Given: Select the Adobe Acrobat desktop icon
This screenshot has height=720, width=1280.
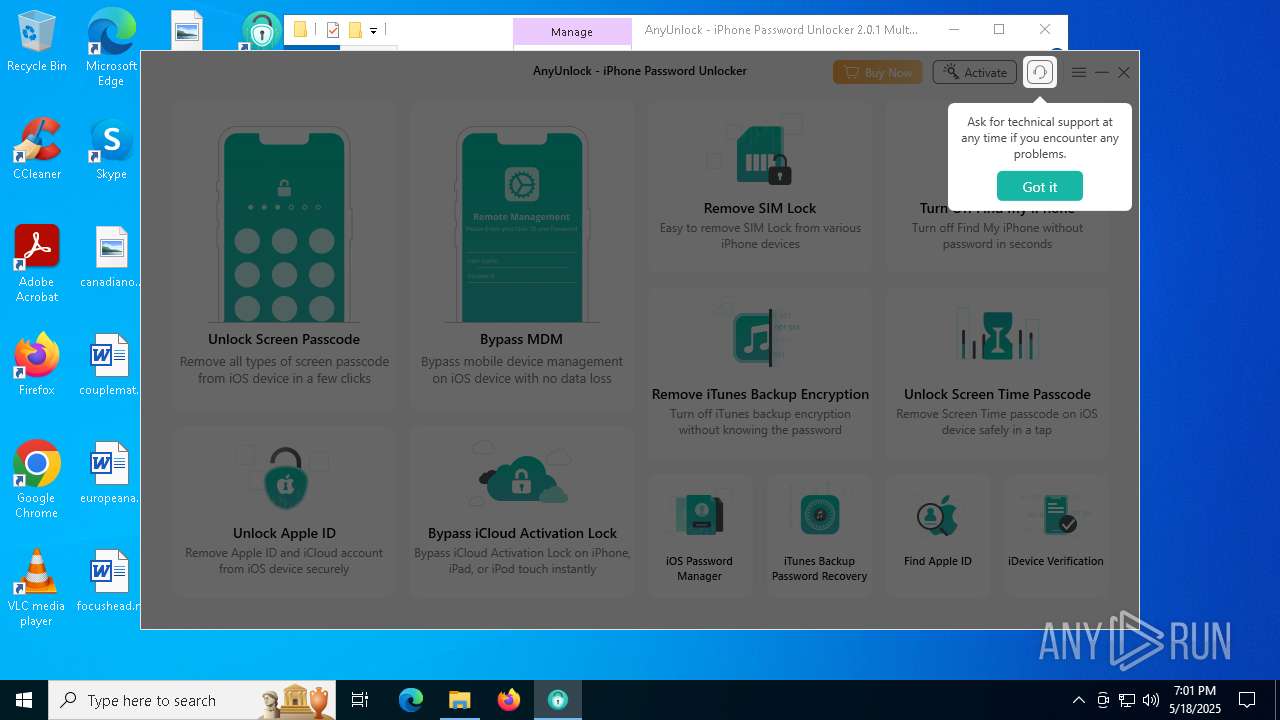Looking at the screenshot, I should pyautogui.click(x=37, y=264).
